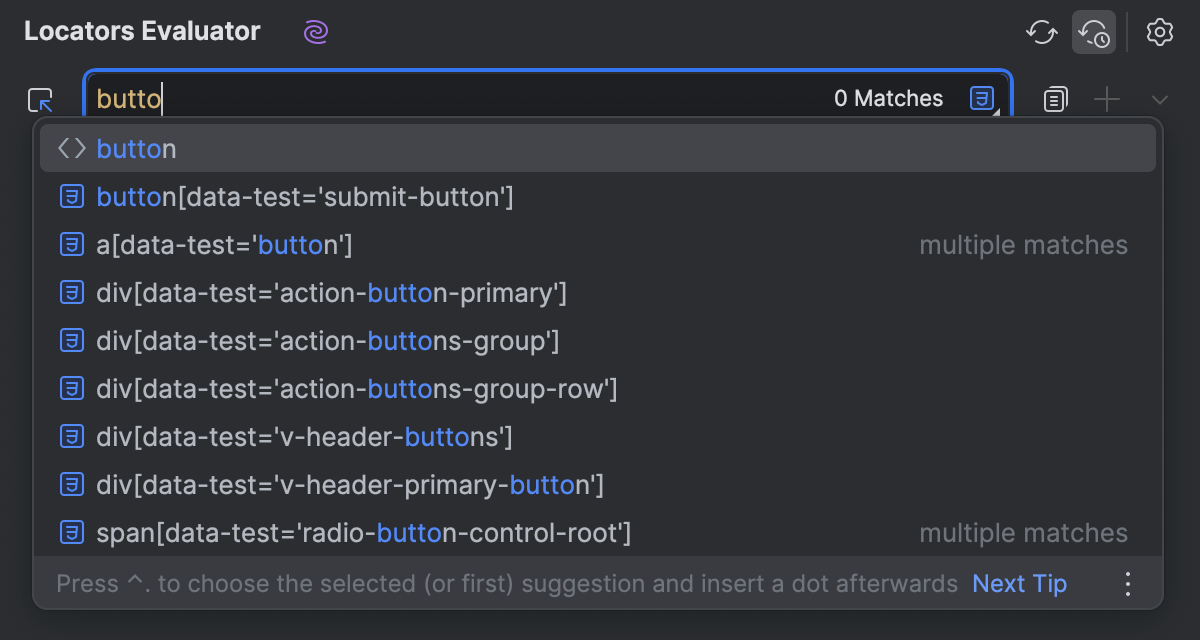This screenshot has height=640, width=1200.
Task: Click the blue badge beside the submit-button locator
Action: point(71,196)
